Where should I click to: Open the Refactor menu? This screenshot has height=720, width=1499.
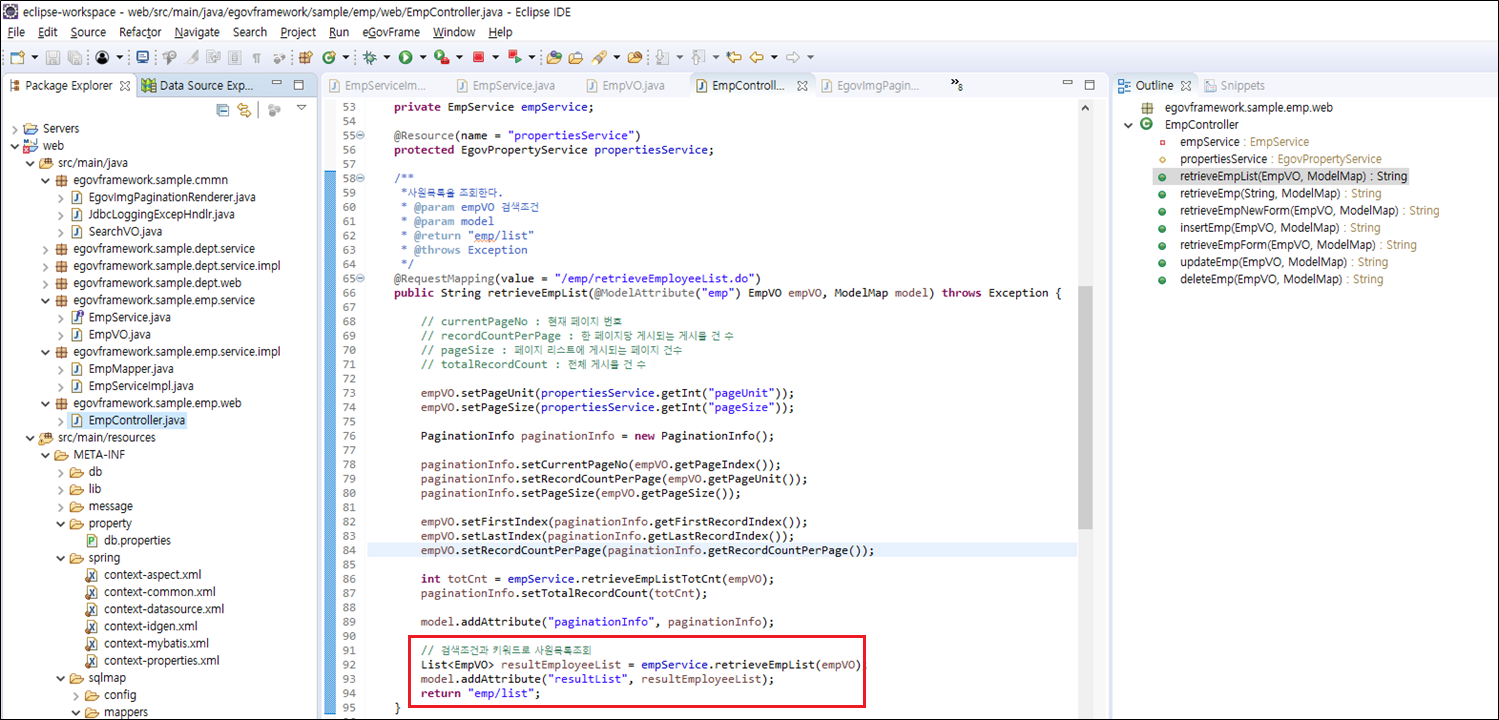(140, 32)
